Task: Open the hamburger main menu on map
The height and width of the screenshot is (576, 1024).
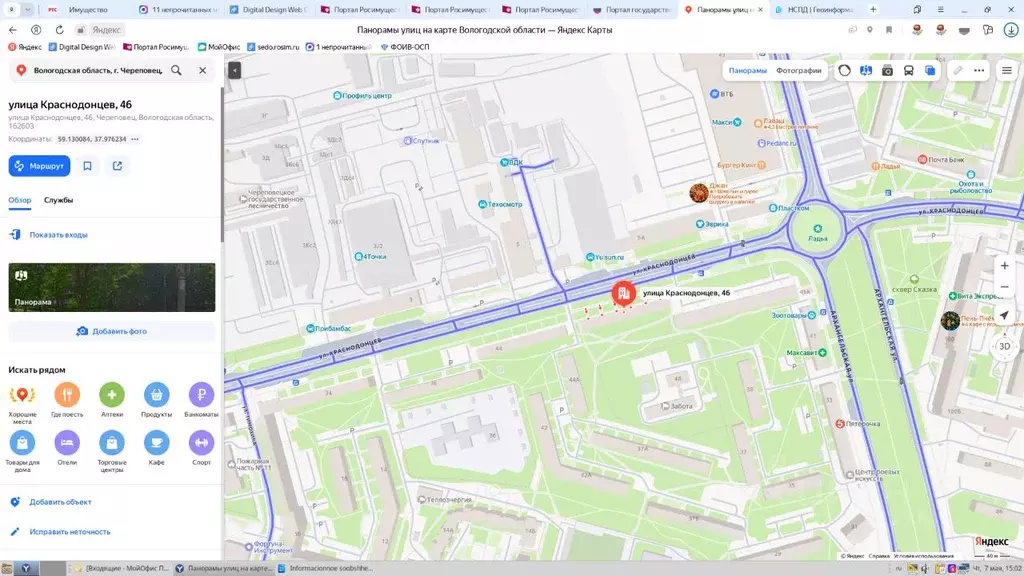Action: pos(1006,71)
